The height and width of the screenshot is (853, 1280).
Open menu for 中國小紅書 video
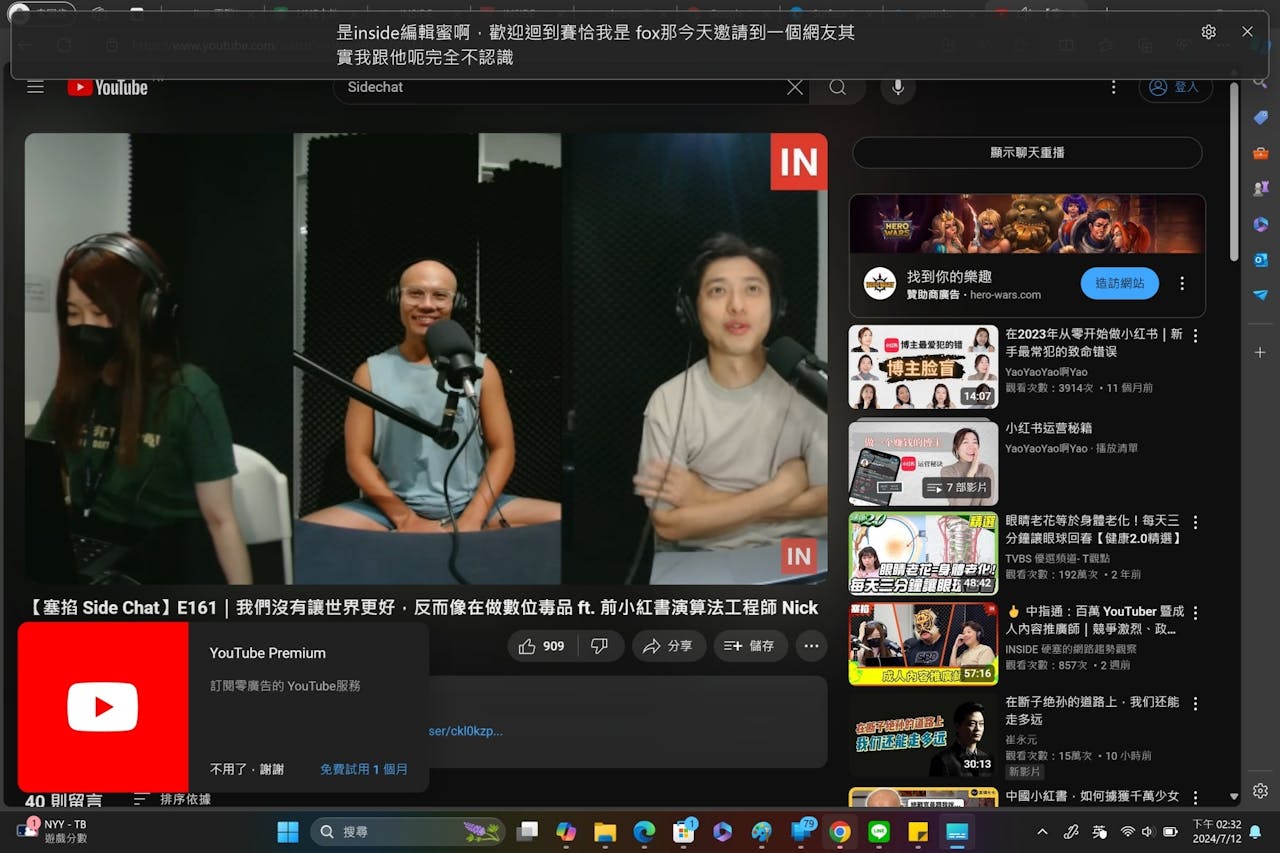[x=1195, y=797]
